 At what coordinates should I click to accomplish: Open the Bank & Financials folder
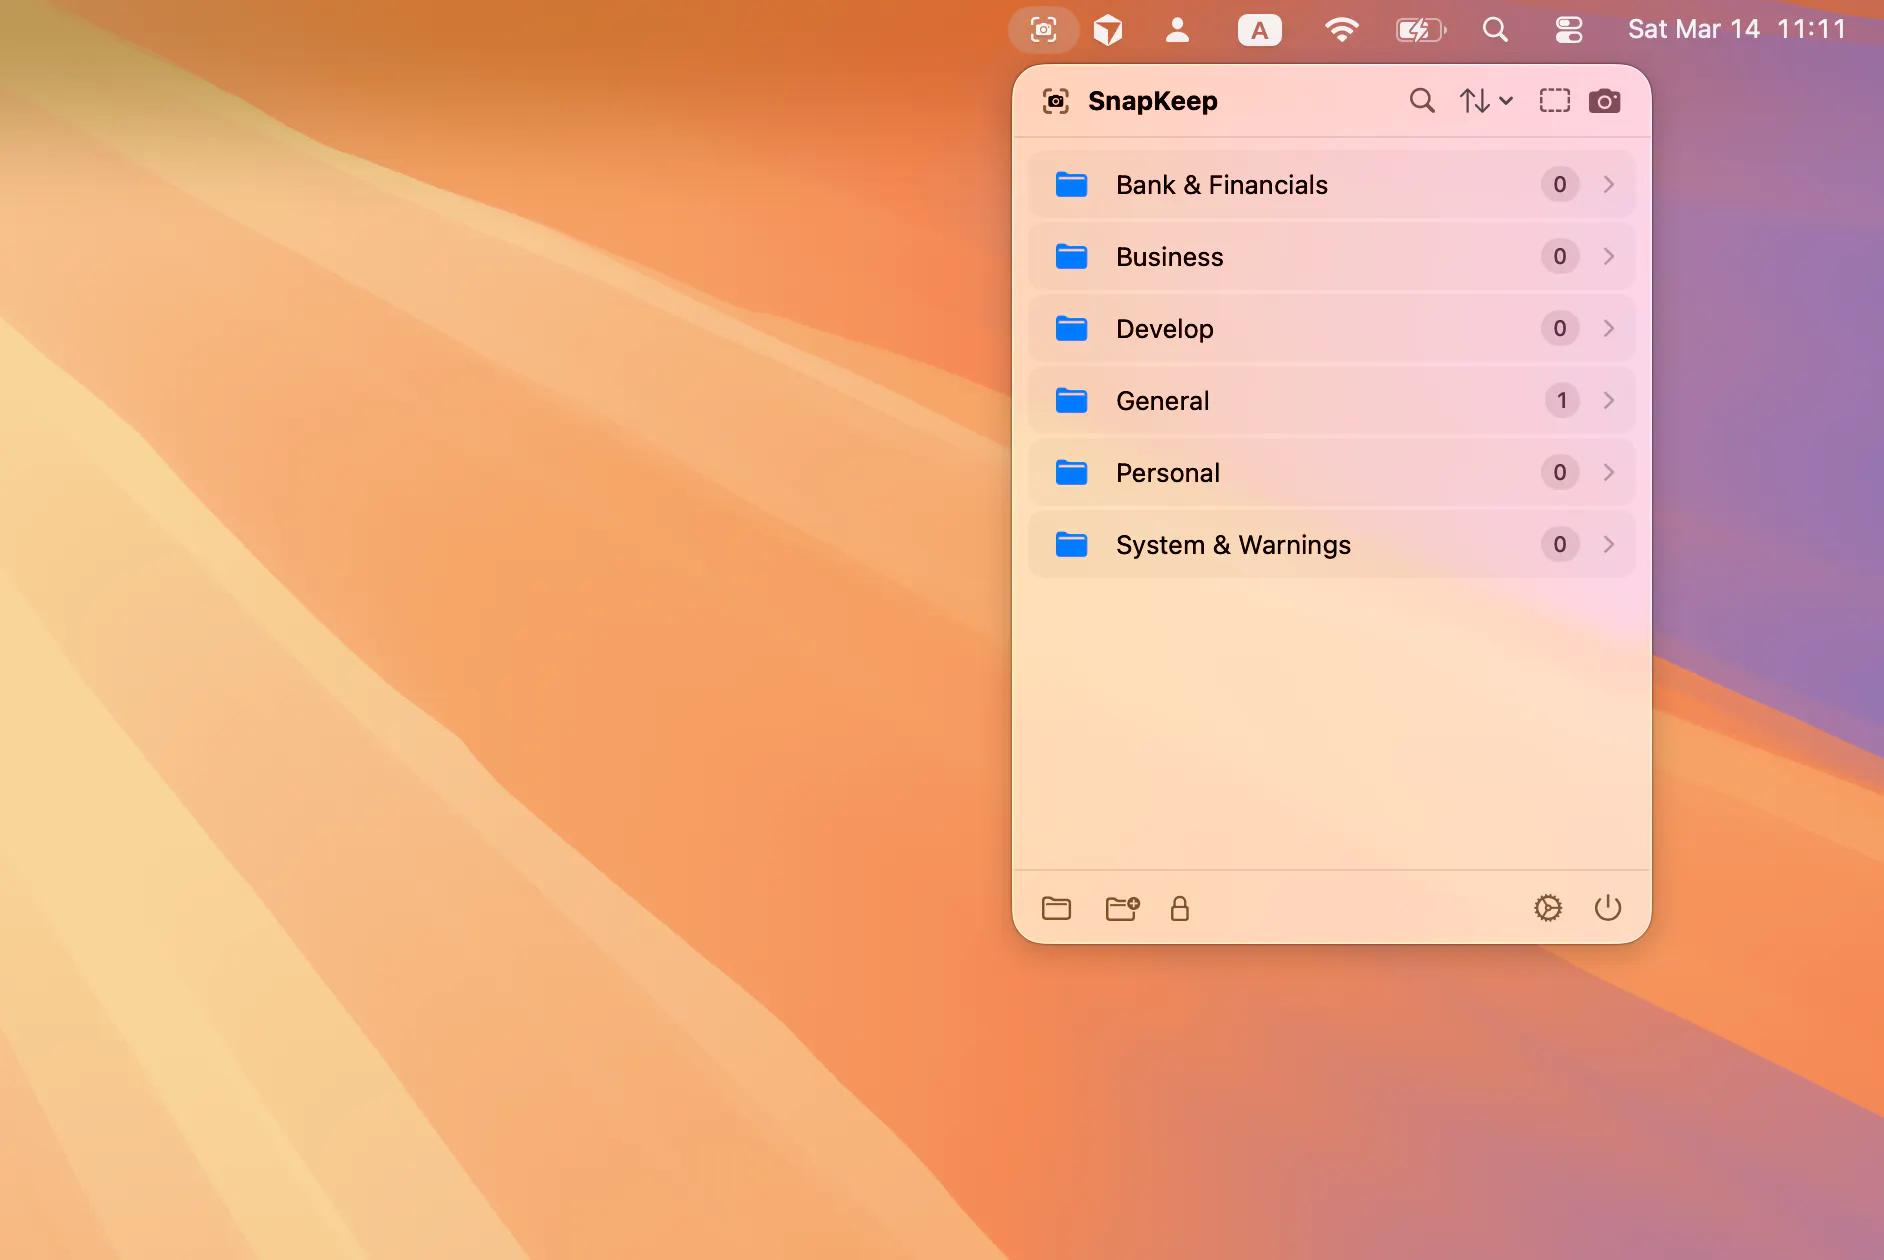point(1332,185)
